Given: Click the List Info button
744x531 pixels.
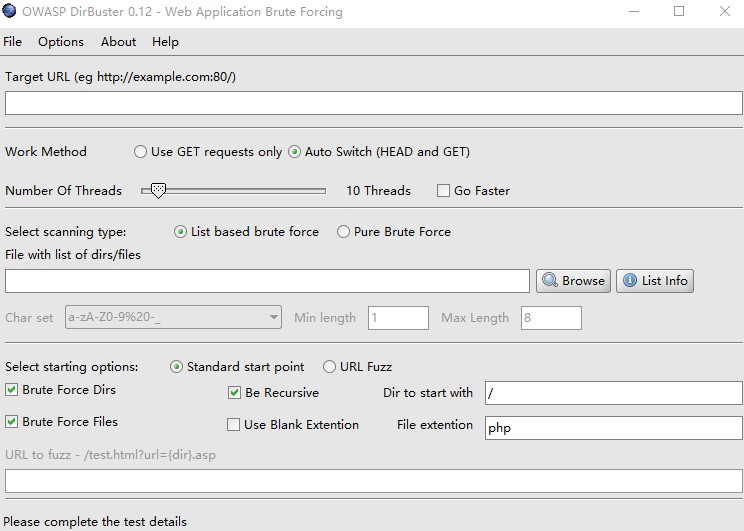Looking at the screenshot, I should point(655,281).
